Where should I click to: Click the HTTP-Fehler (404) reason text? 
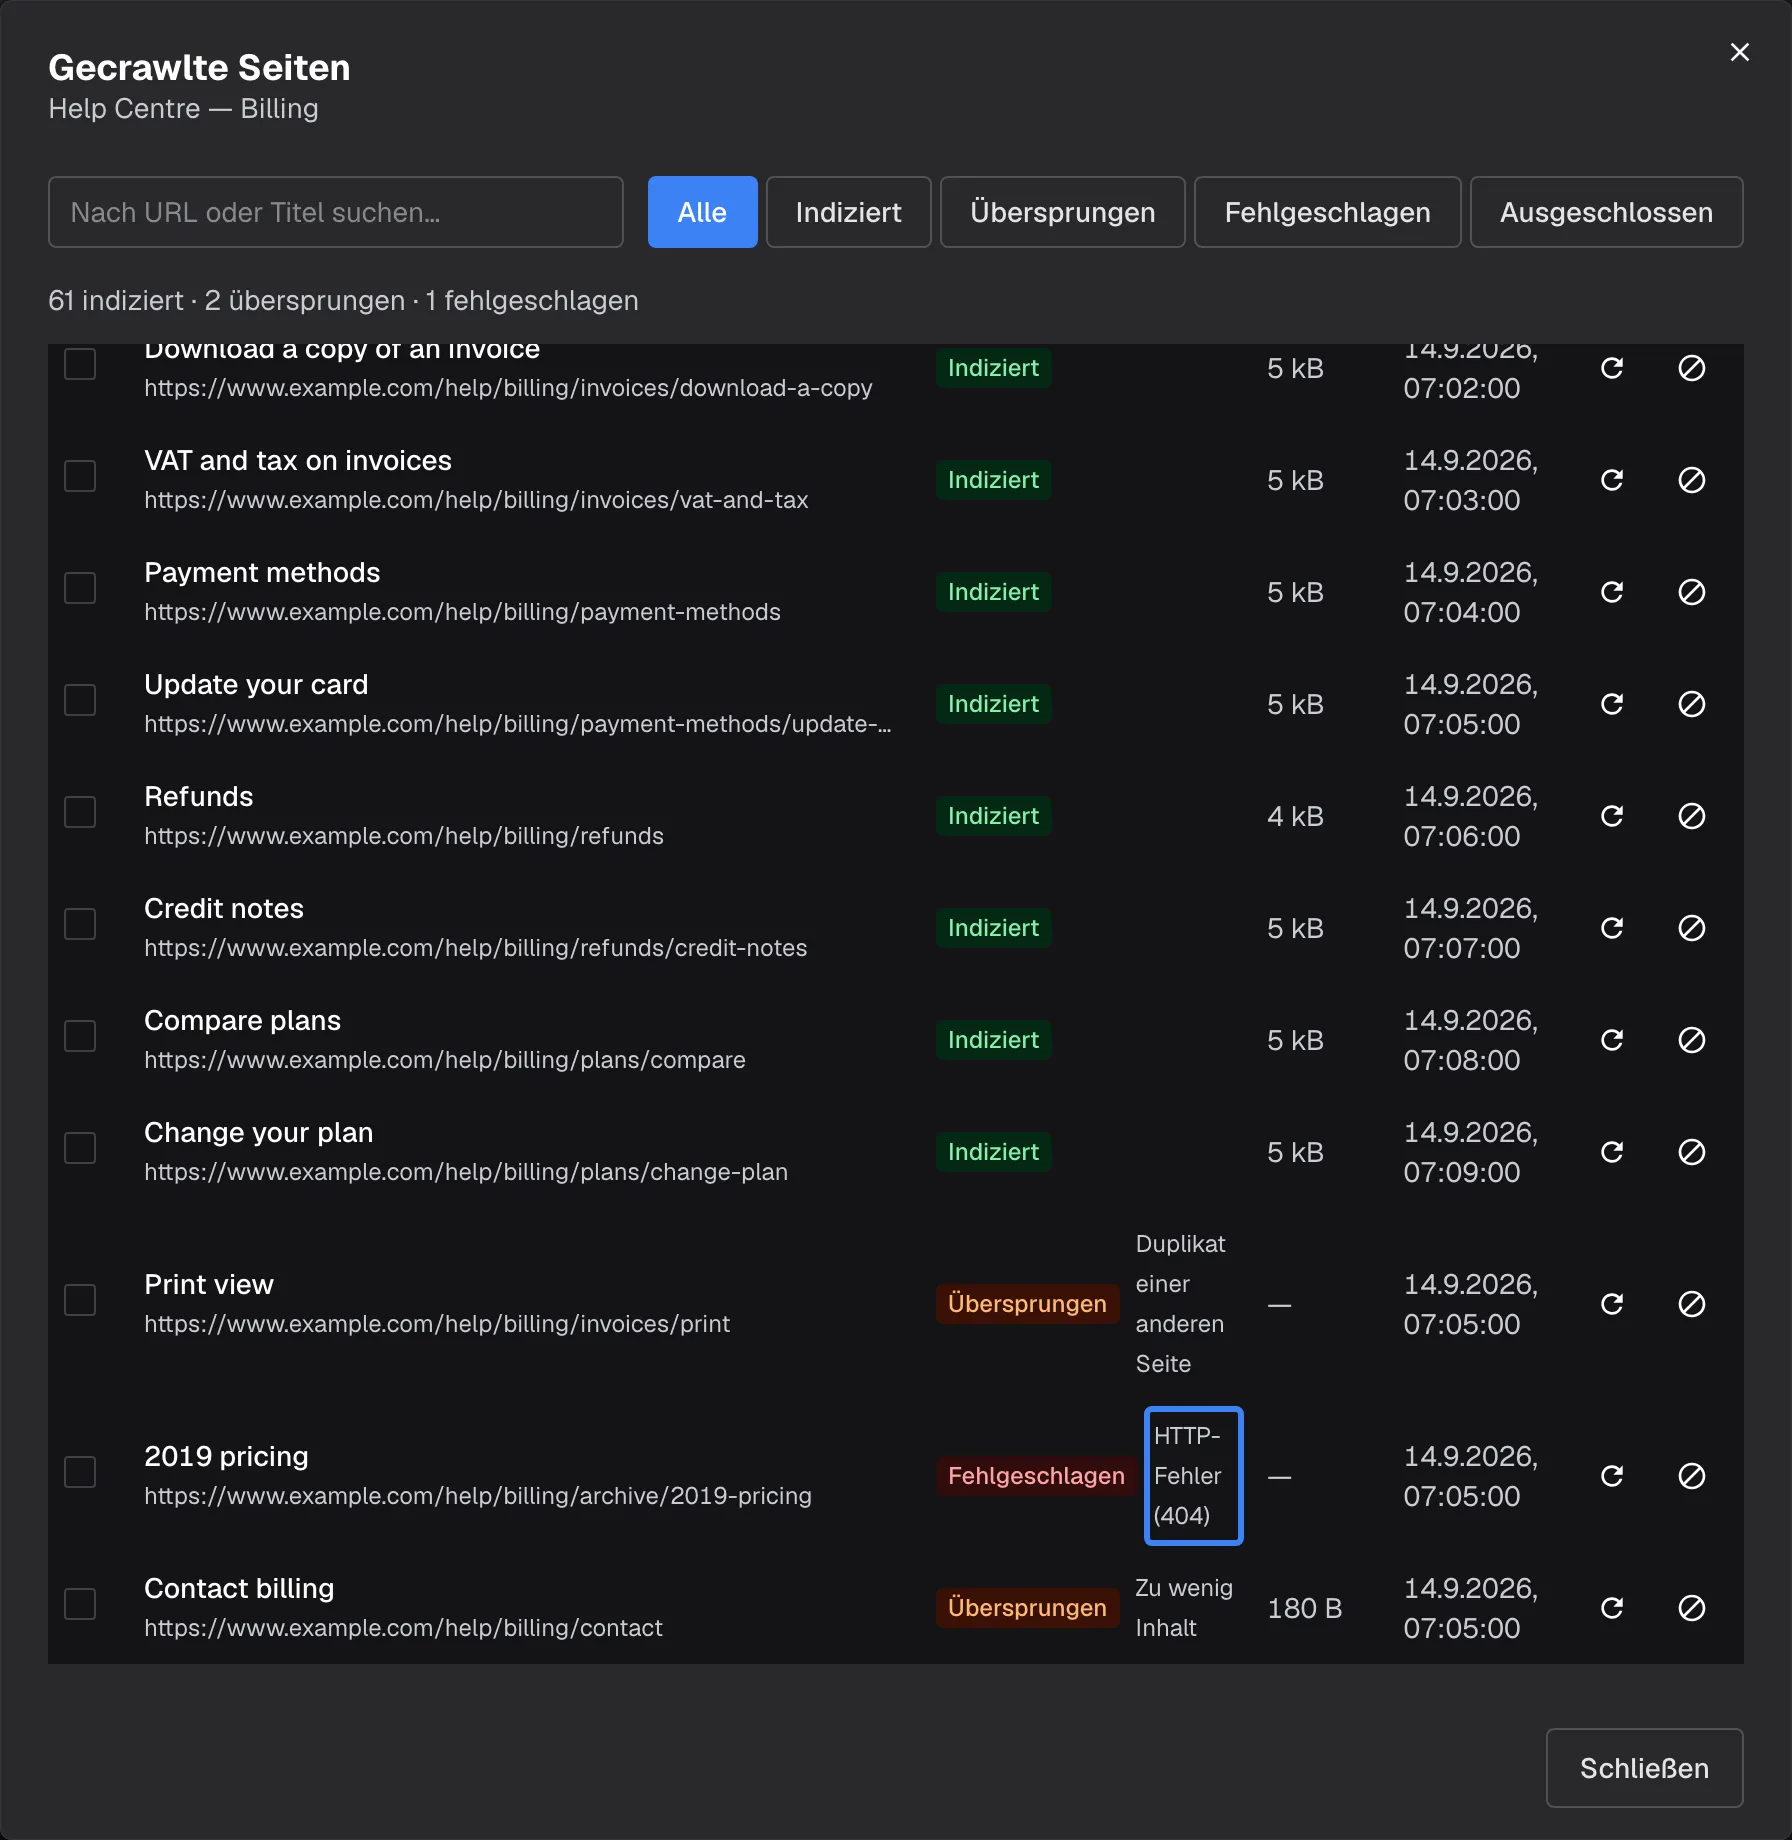pyautogui.click(x=1192, y=1476)
